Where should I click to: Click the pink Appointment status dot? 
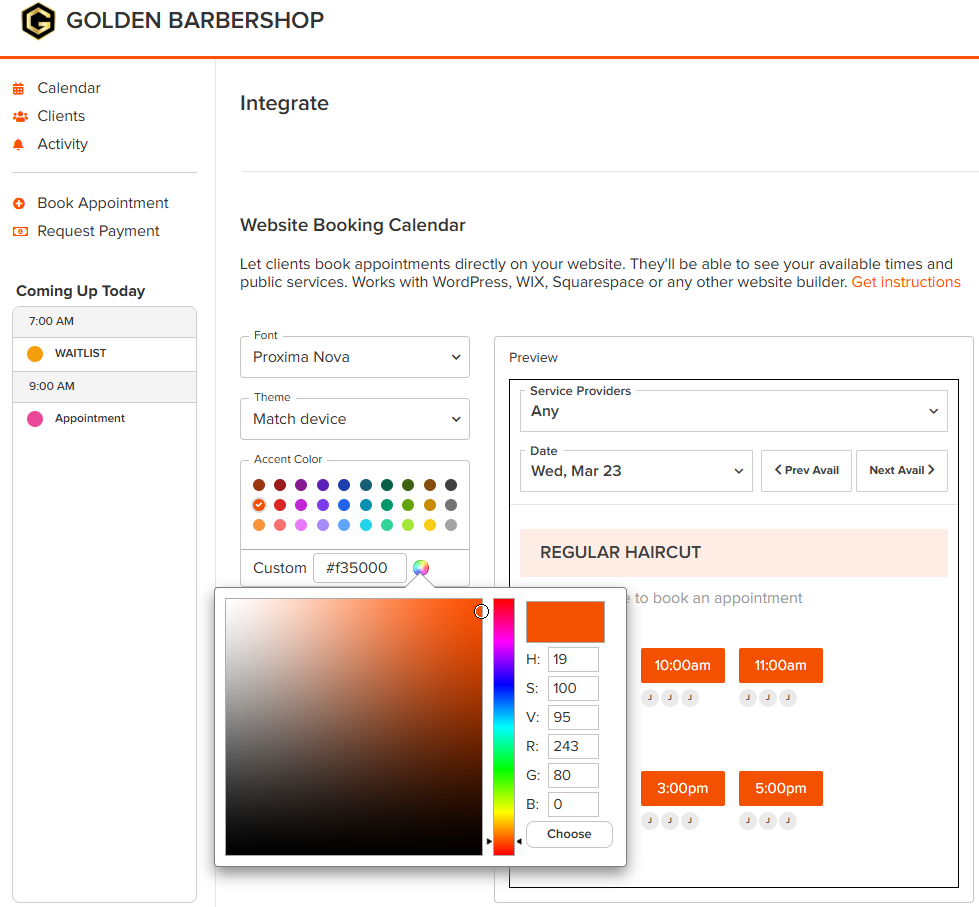(35, 419)
